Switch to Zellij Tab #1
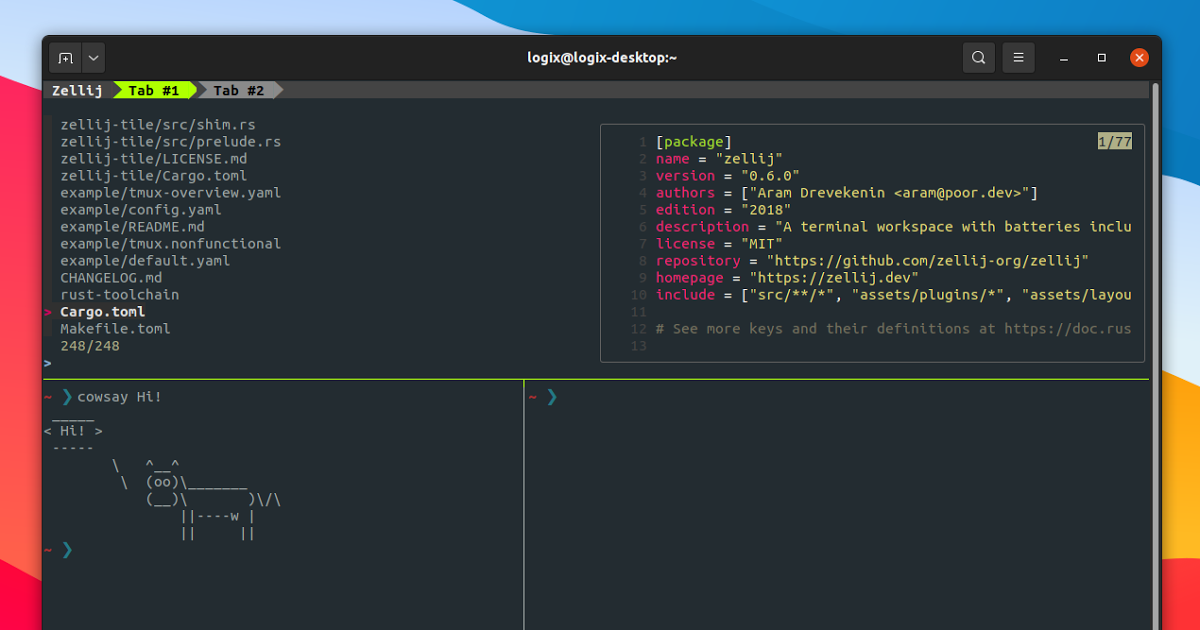 coord(153,90)
